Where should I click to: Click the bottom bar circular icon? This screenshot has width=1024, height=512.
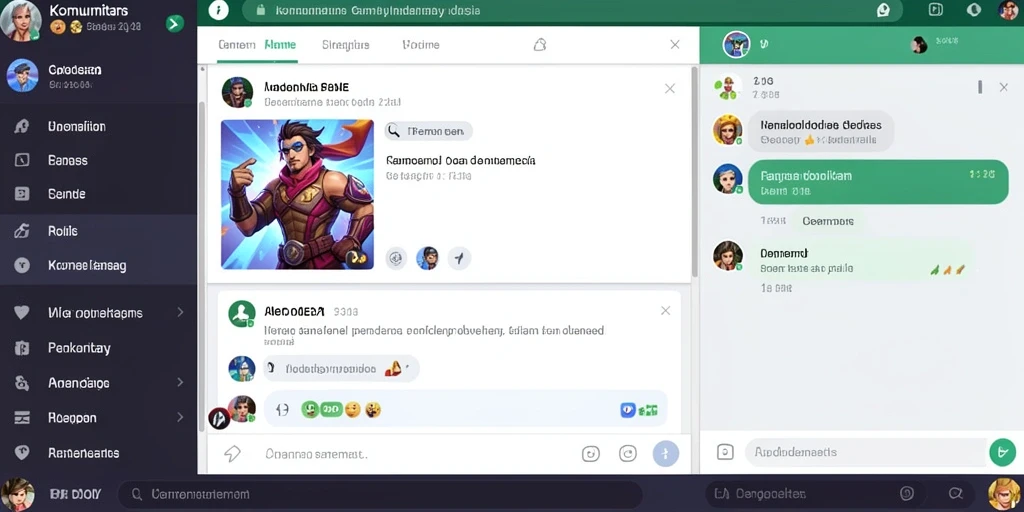(906, 494)
